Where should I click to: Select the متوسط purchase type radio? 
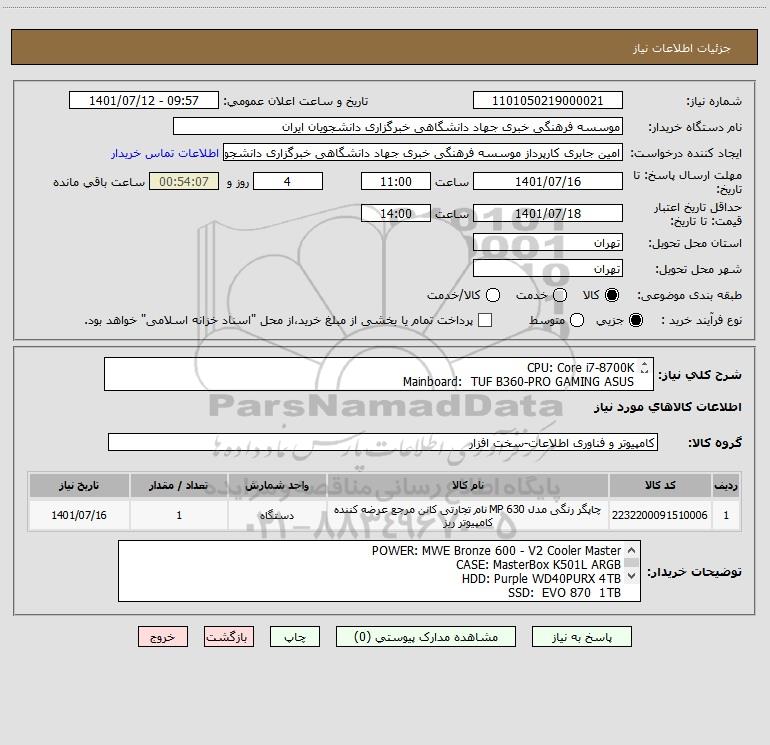[577, 320]
